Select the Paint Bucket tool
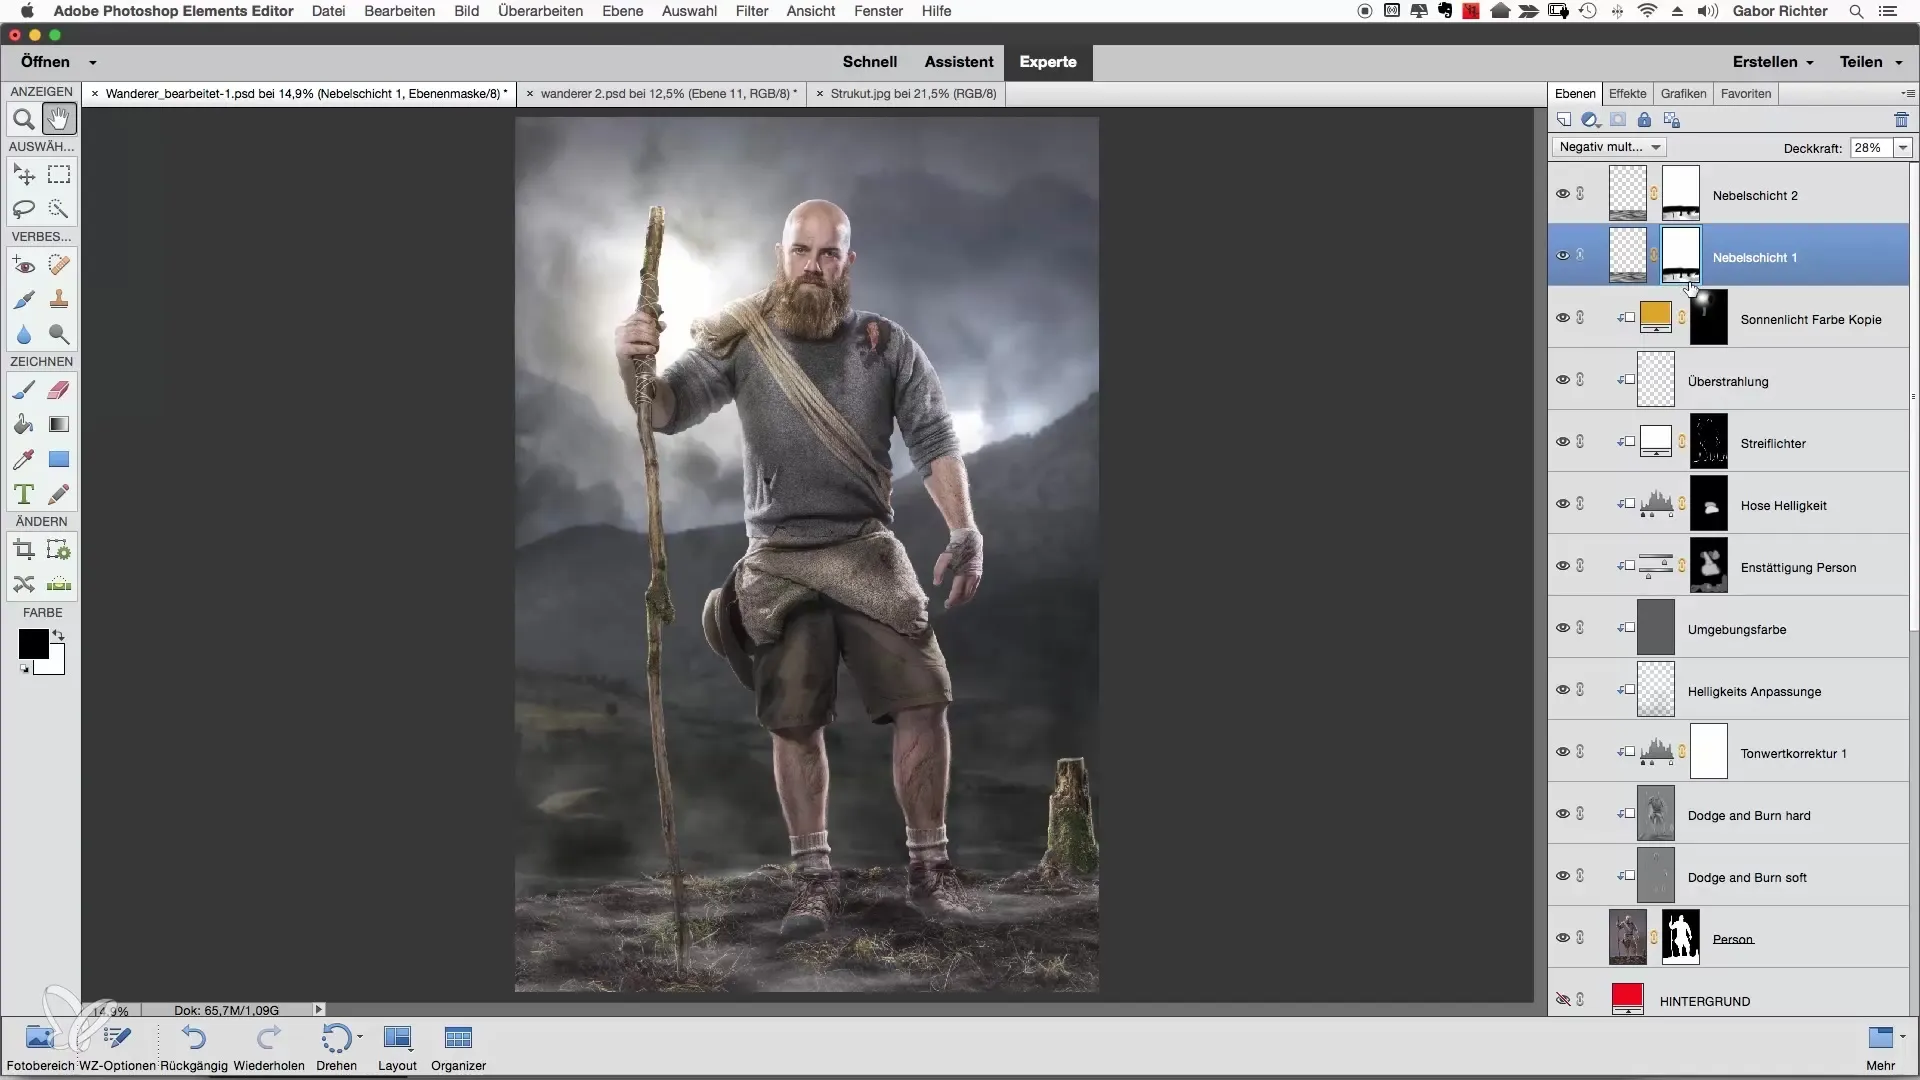1920x1080 pixels. [x=24, y=424]
